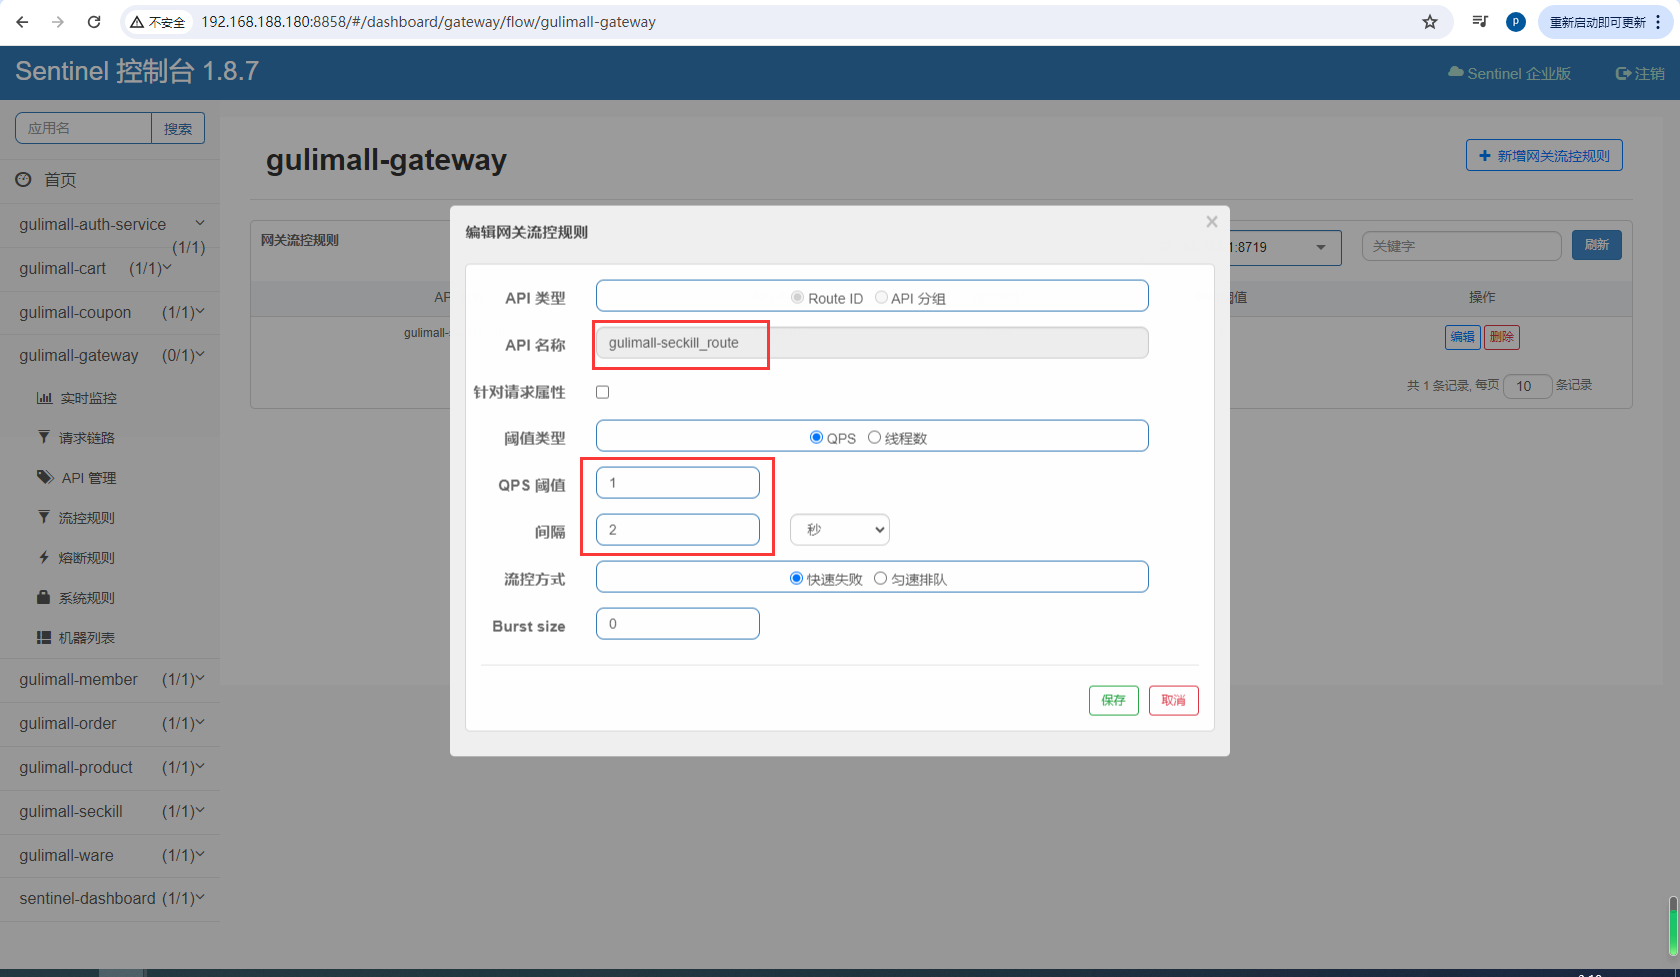1680x977 pixels.
Task: Click the Sentinel 控制台 1.8.7 title
Action: (x=137, y=71)
